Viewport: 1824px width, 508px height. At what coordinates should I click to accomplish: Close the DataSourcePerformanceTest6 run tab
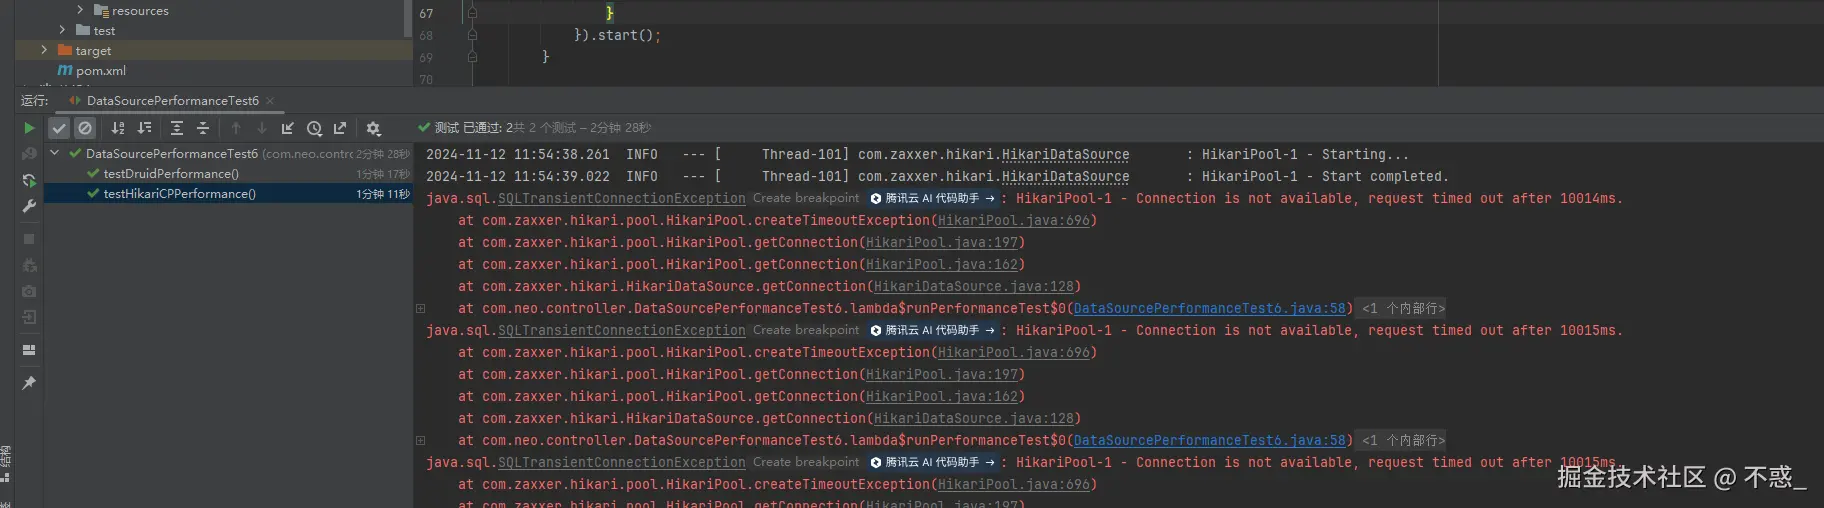(270, 101)
